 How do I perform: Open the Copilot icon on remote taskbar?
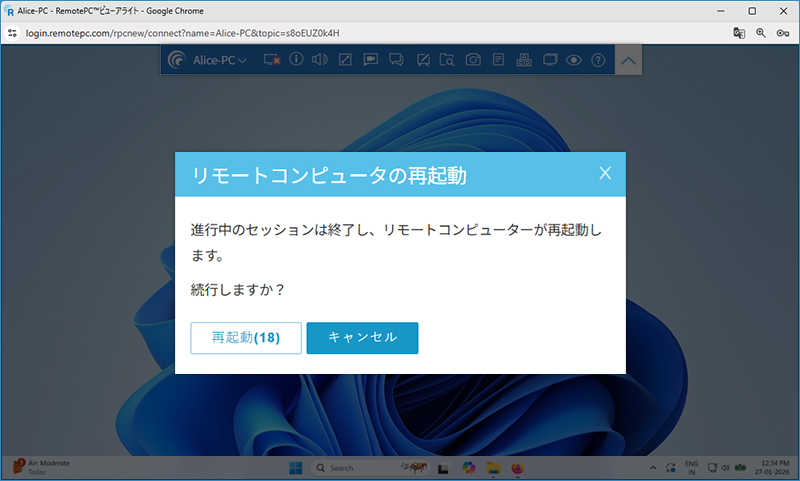(x=468, y=468)
